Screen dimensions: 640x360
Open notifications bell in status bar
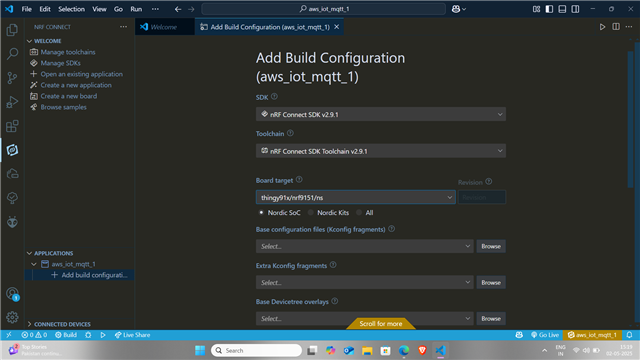629,335
